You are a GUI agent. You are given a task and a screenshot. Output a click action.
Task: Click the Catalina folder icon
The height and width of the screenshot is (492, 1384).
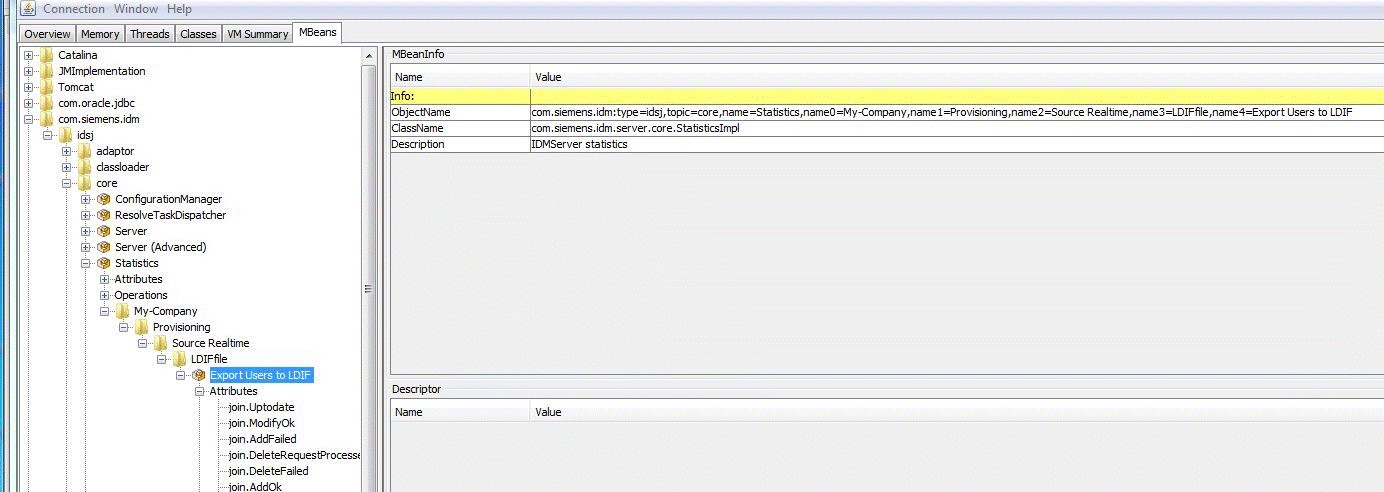pos(46,55)
